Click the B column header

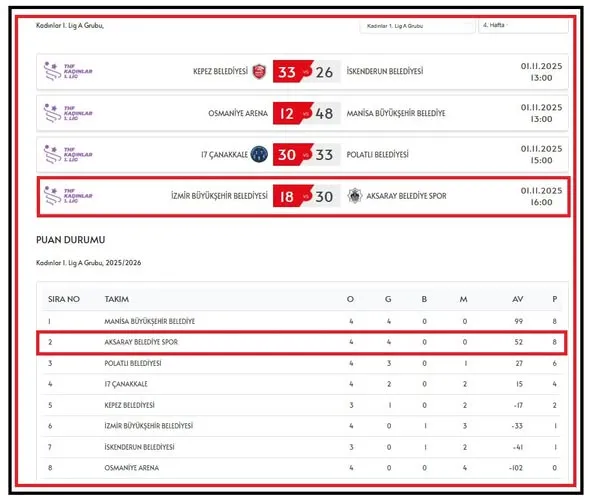click(424, 299)
